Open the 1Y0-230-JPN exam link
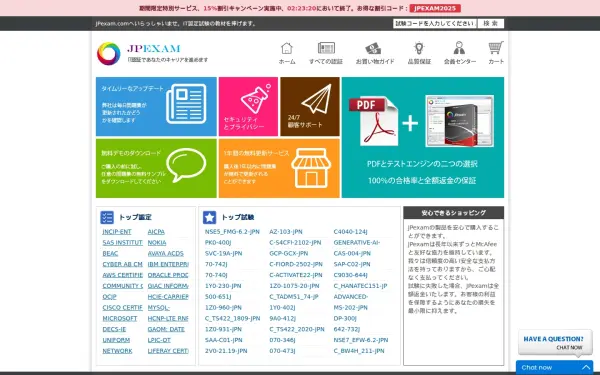 pyautogui.click(x=223, y=286)
